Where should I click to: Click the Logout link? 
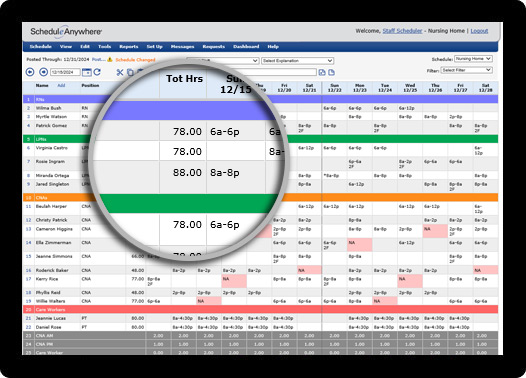[479, 31]
